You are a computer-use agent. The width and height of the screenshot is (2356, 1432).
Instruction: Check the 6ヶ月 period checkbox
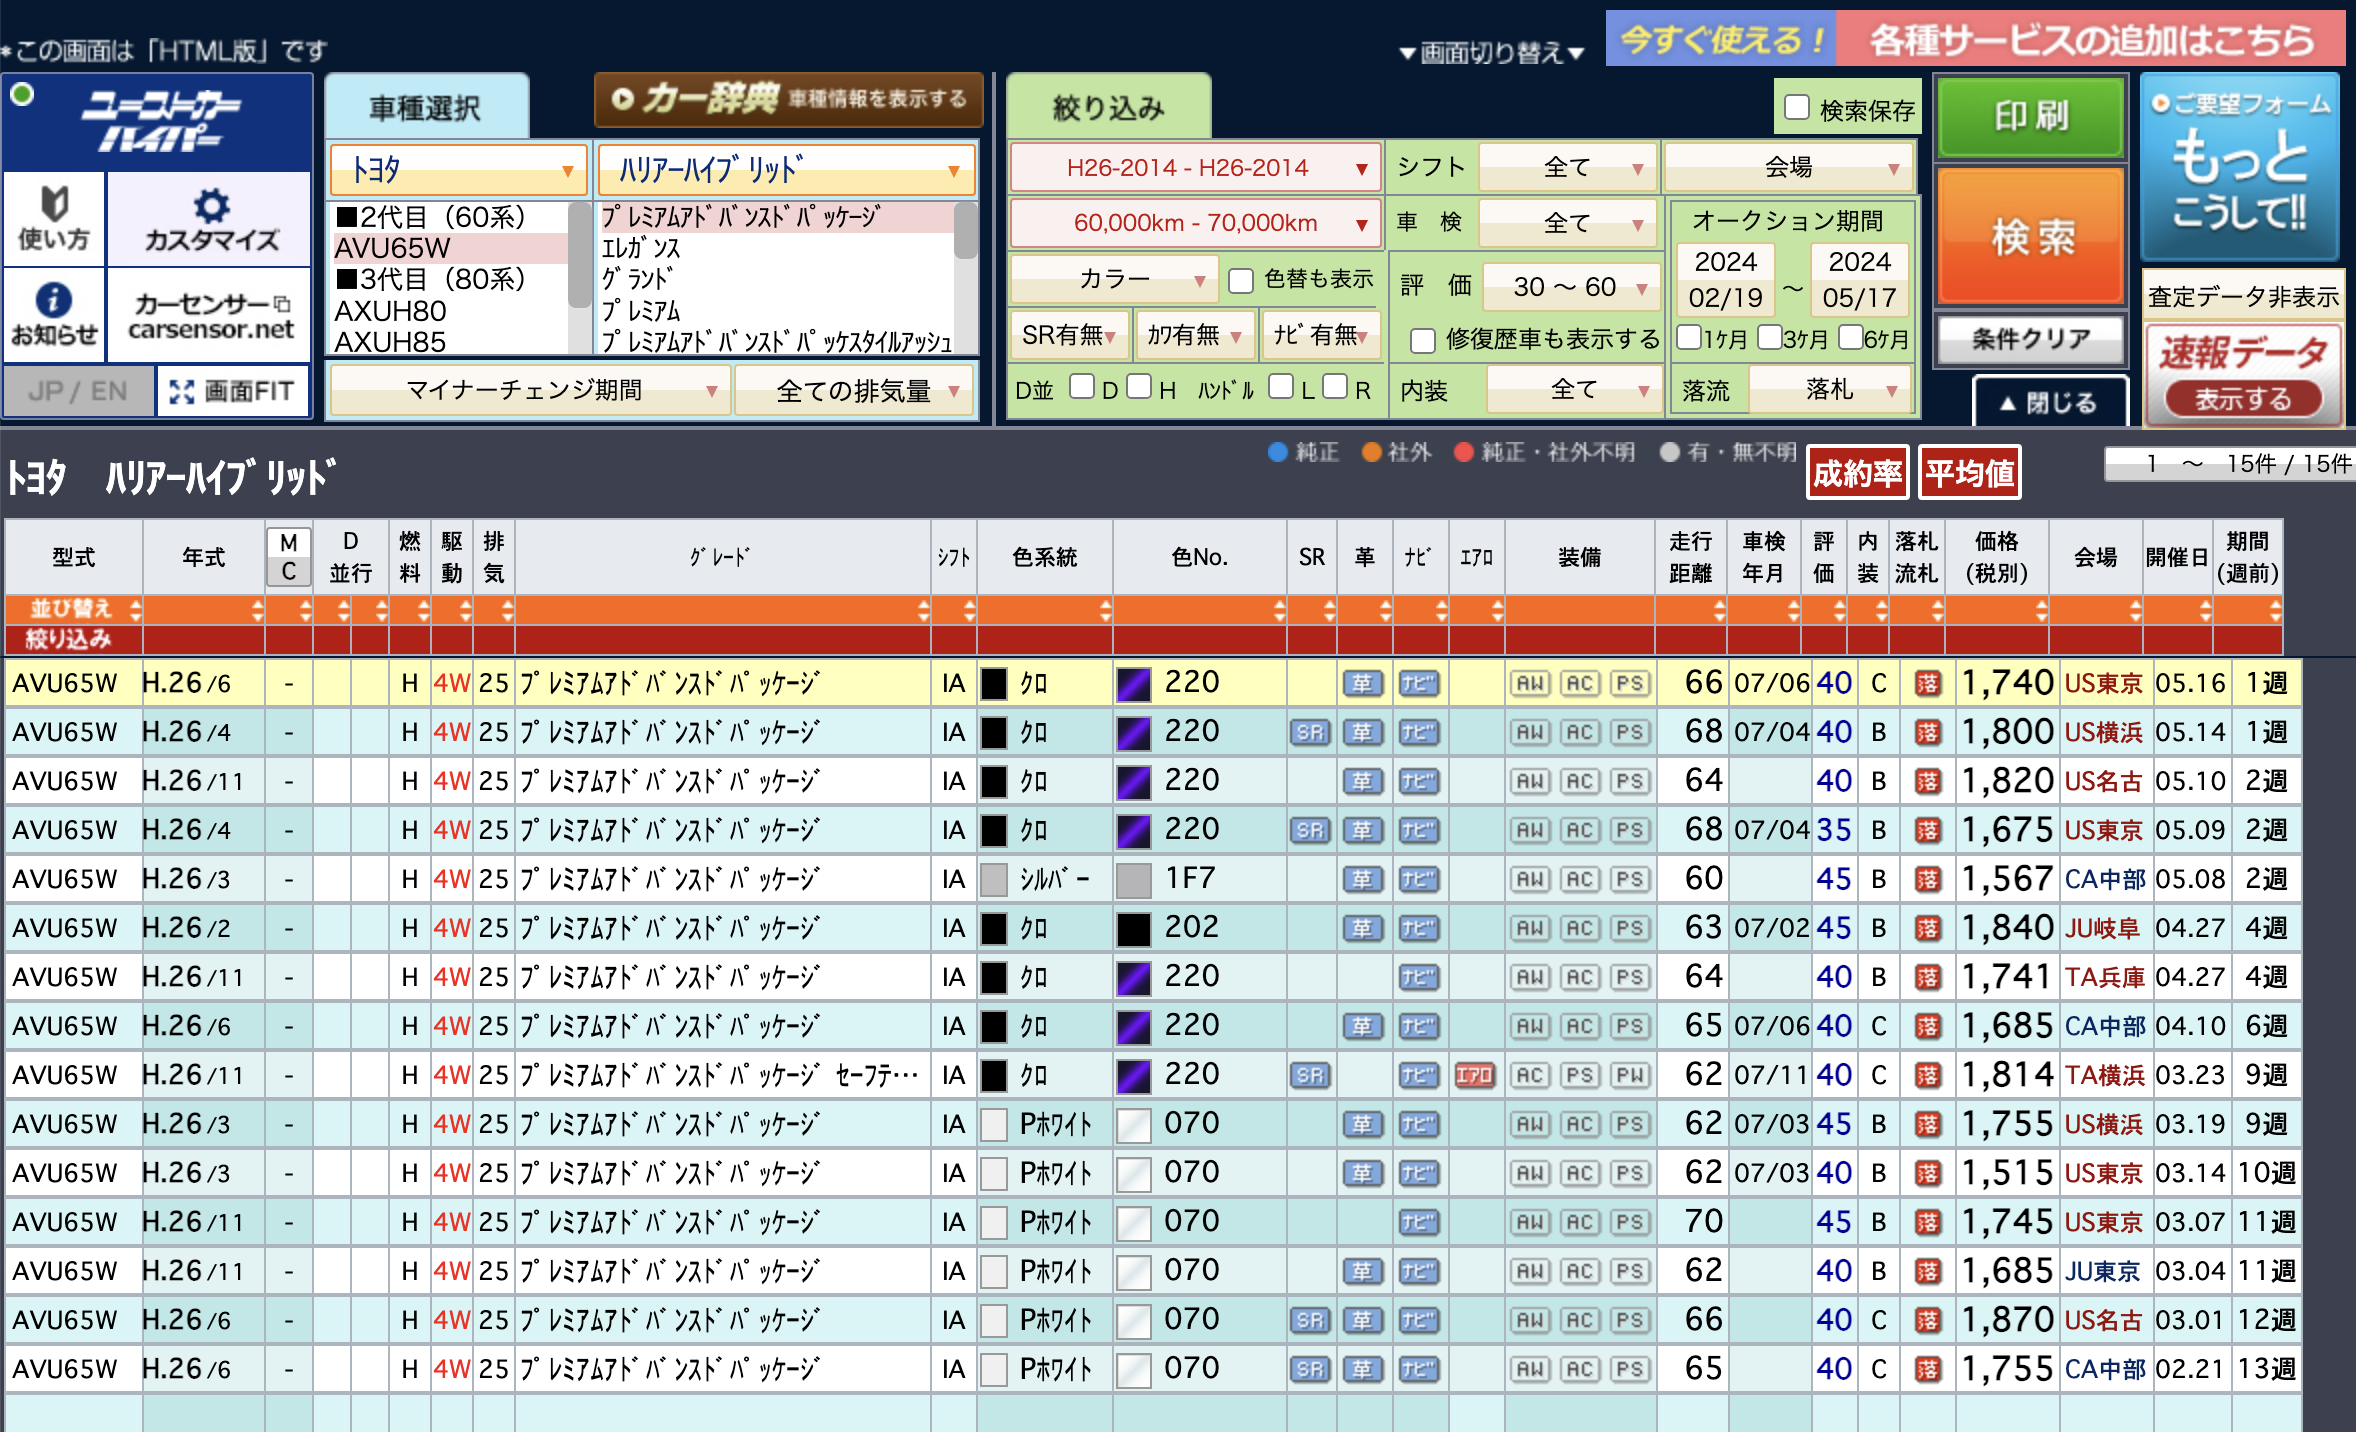[1850, 337]
